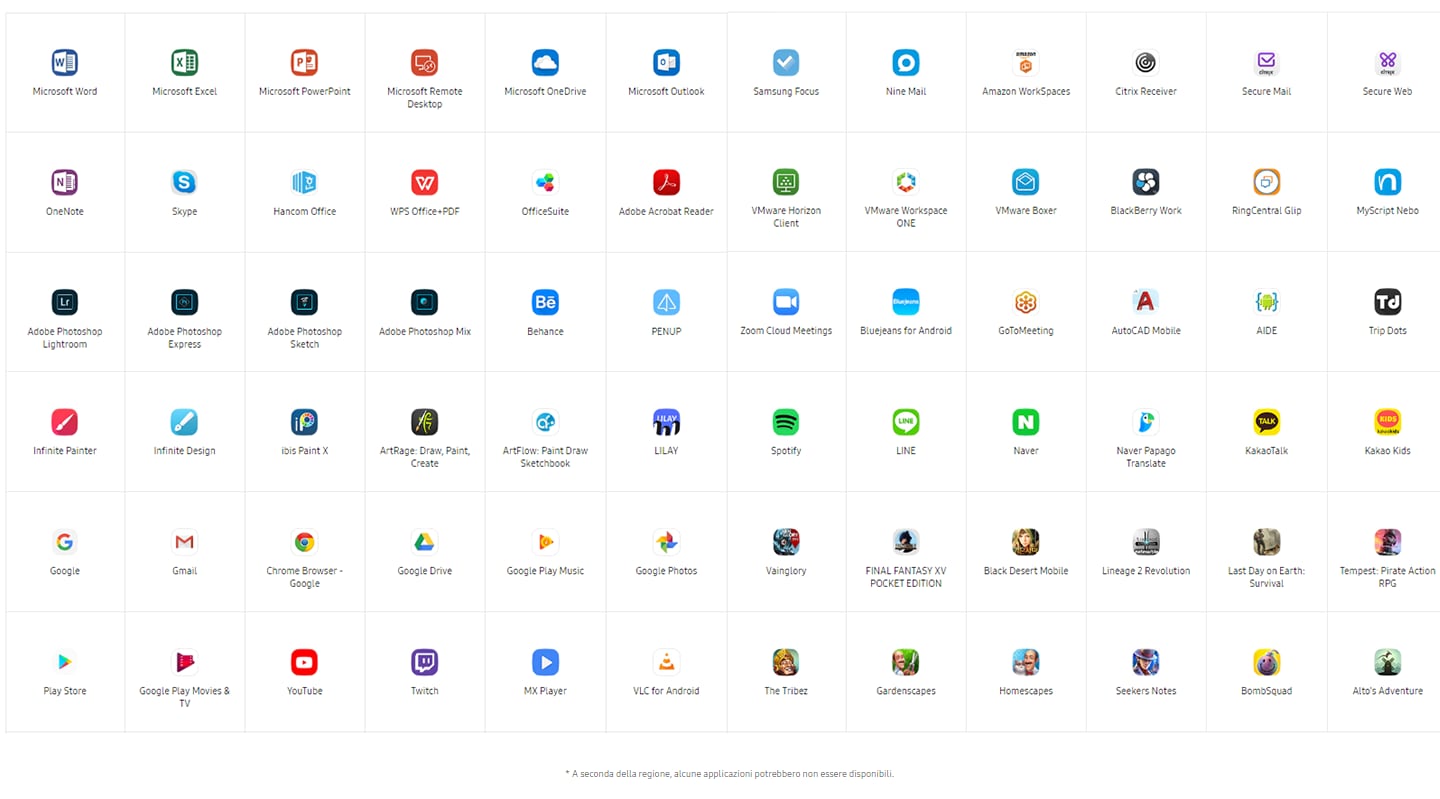
Task: Open the AutoCAD Mobile icon
Action: click(x=1146, y=302)
